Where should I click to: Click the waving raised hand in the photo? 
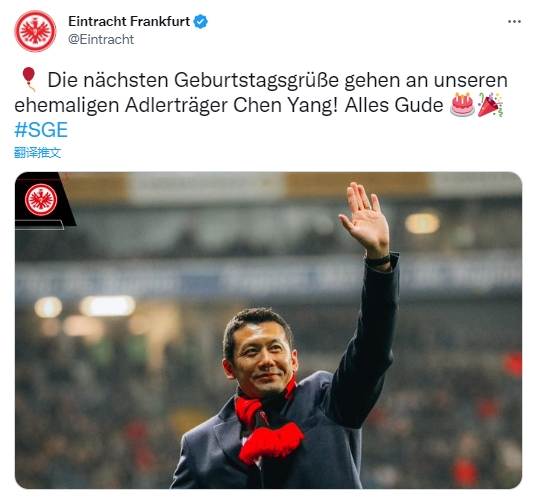365,217
